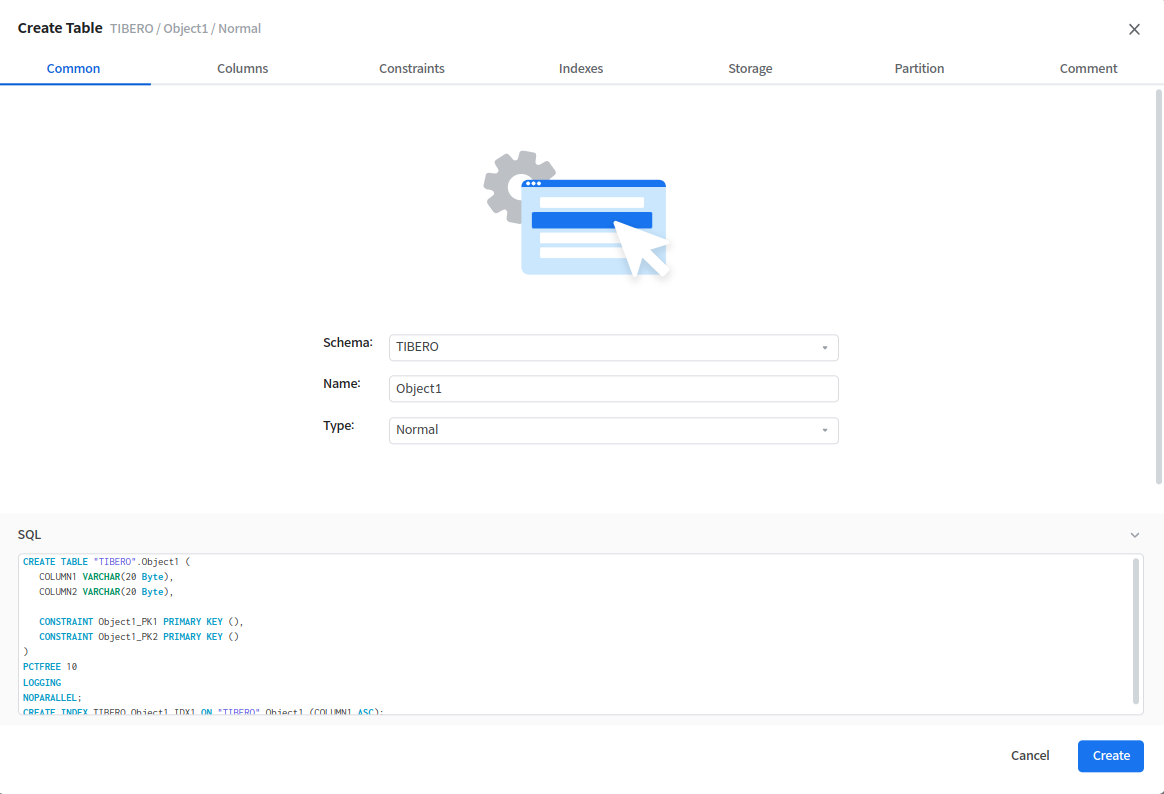Open the Constraints tab
The image size is (1164, 794).
[x=412, y=68]
